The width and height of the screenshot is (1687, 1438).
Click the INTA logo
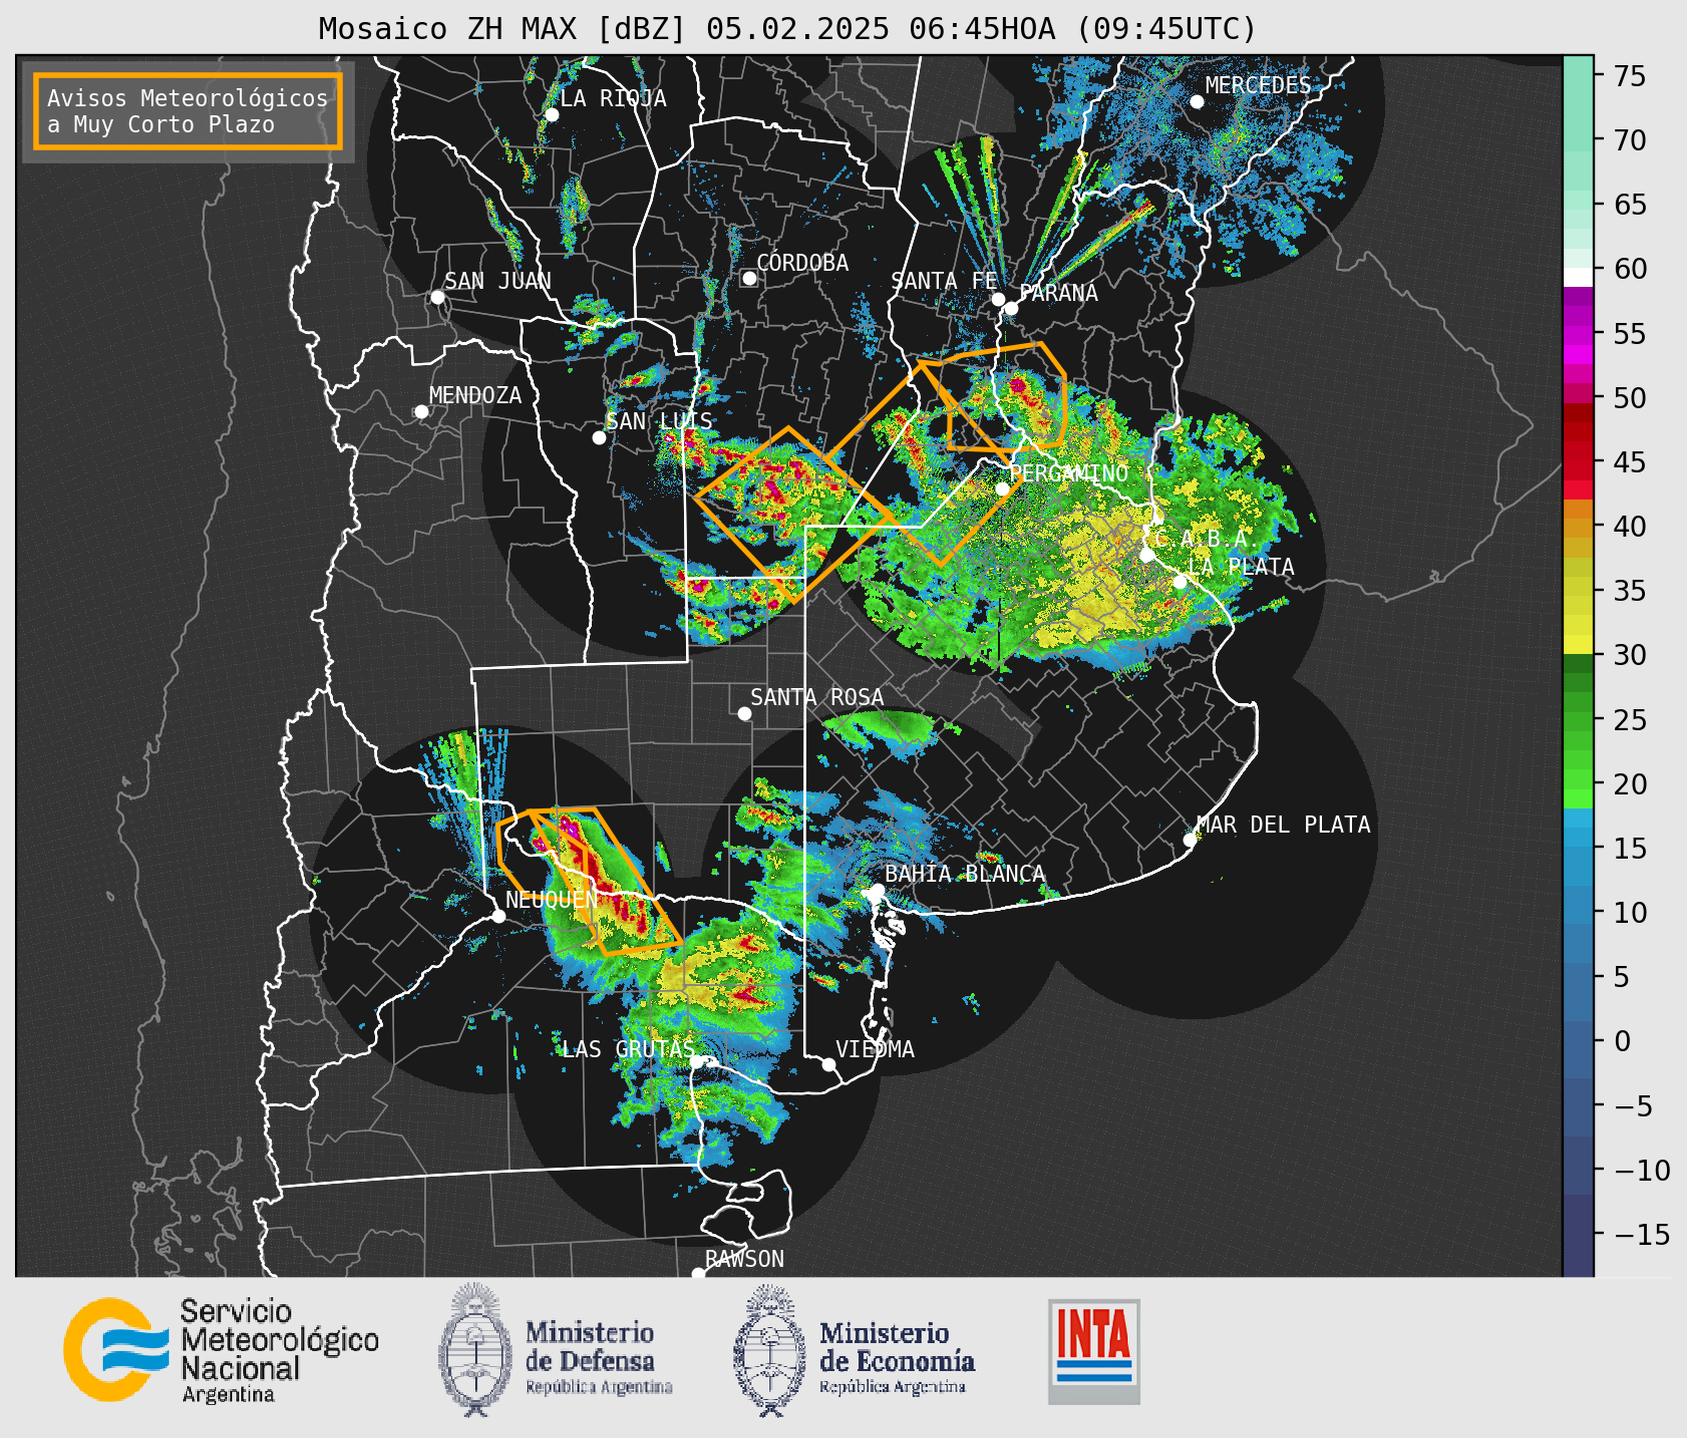(1094, 1351)
